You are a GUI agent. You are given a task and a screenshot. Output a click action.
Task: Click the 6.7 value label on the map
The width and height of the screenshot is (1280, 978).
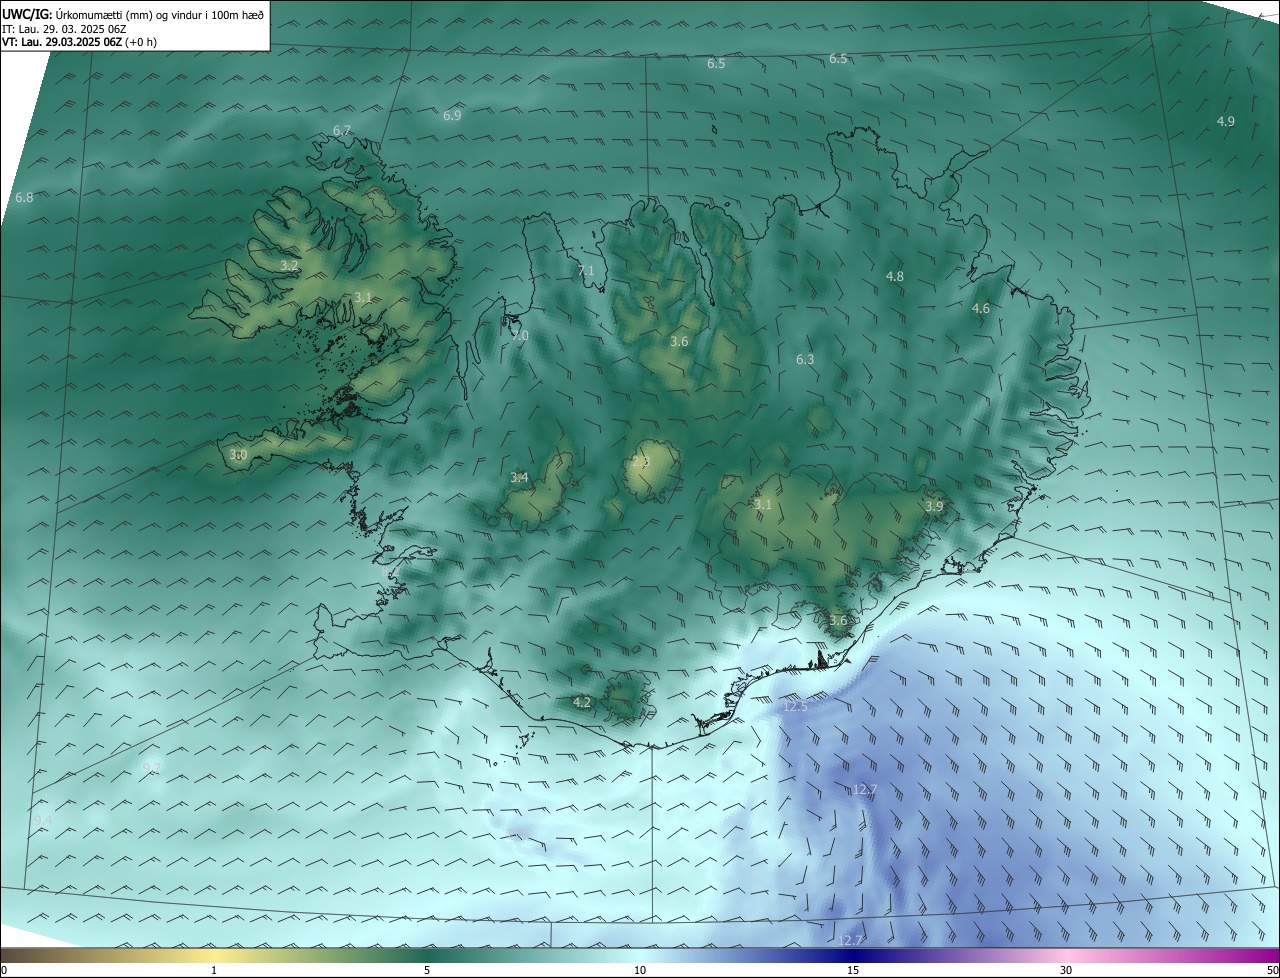(x=342, y=131)
